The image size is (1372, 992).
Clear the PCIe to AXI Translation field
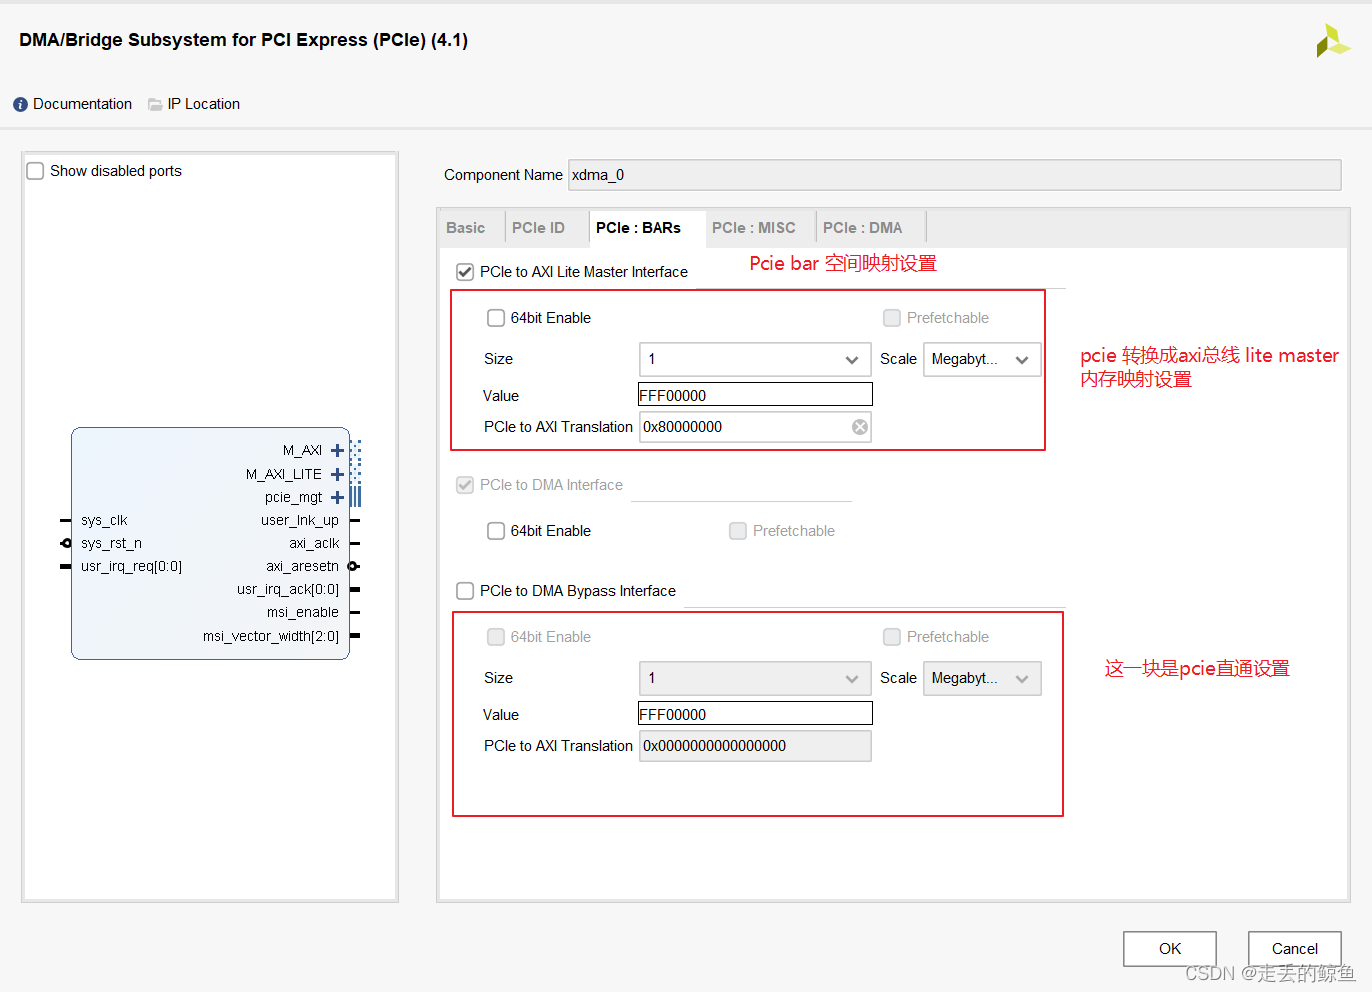[x=859, y=427]
